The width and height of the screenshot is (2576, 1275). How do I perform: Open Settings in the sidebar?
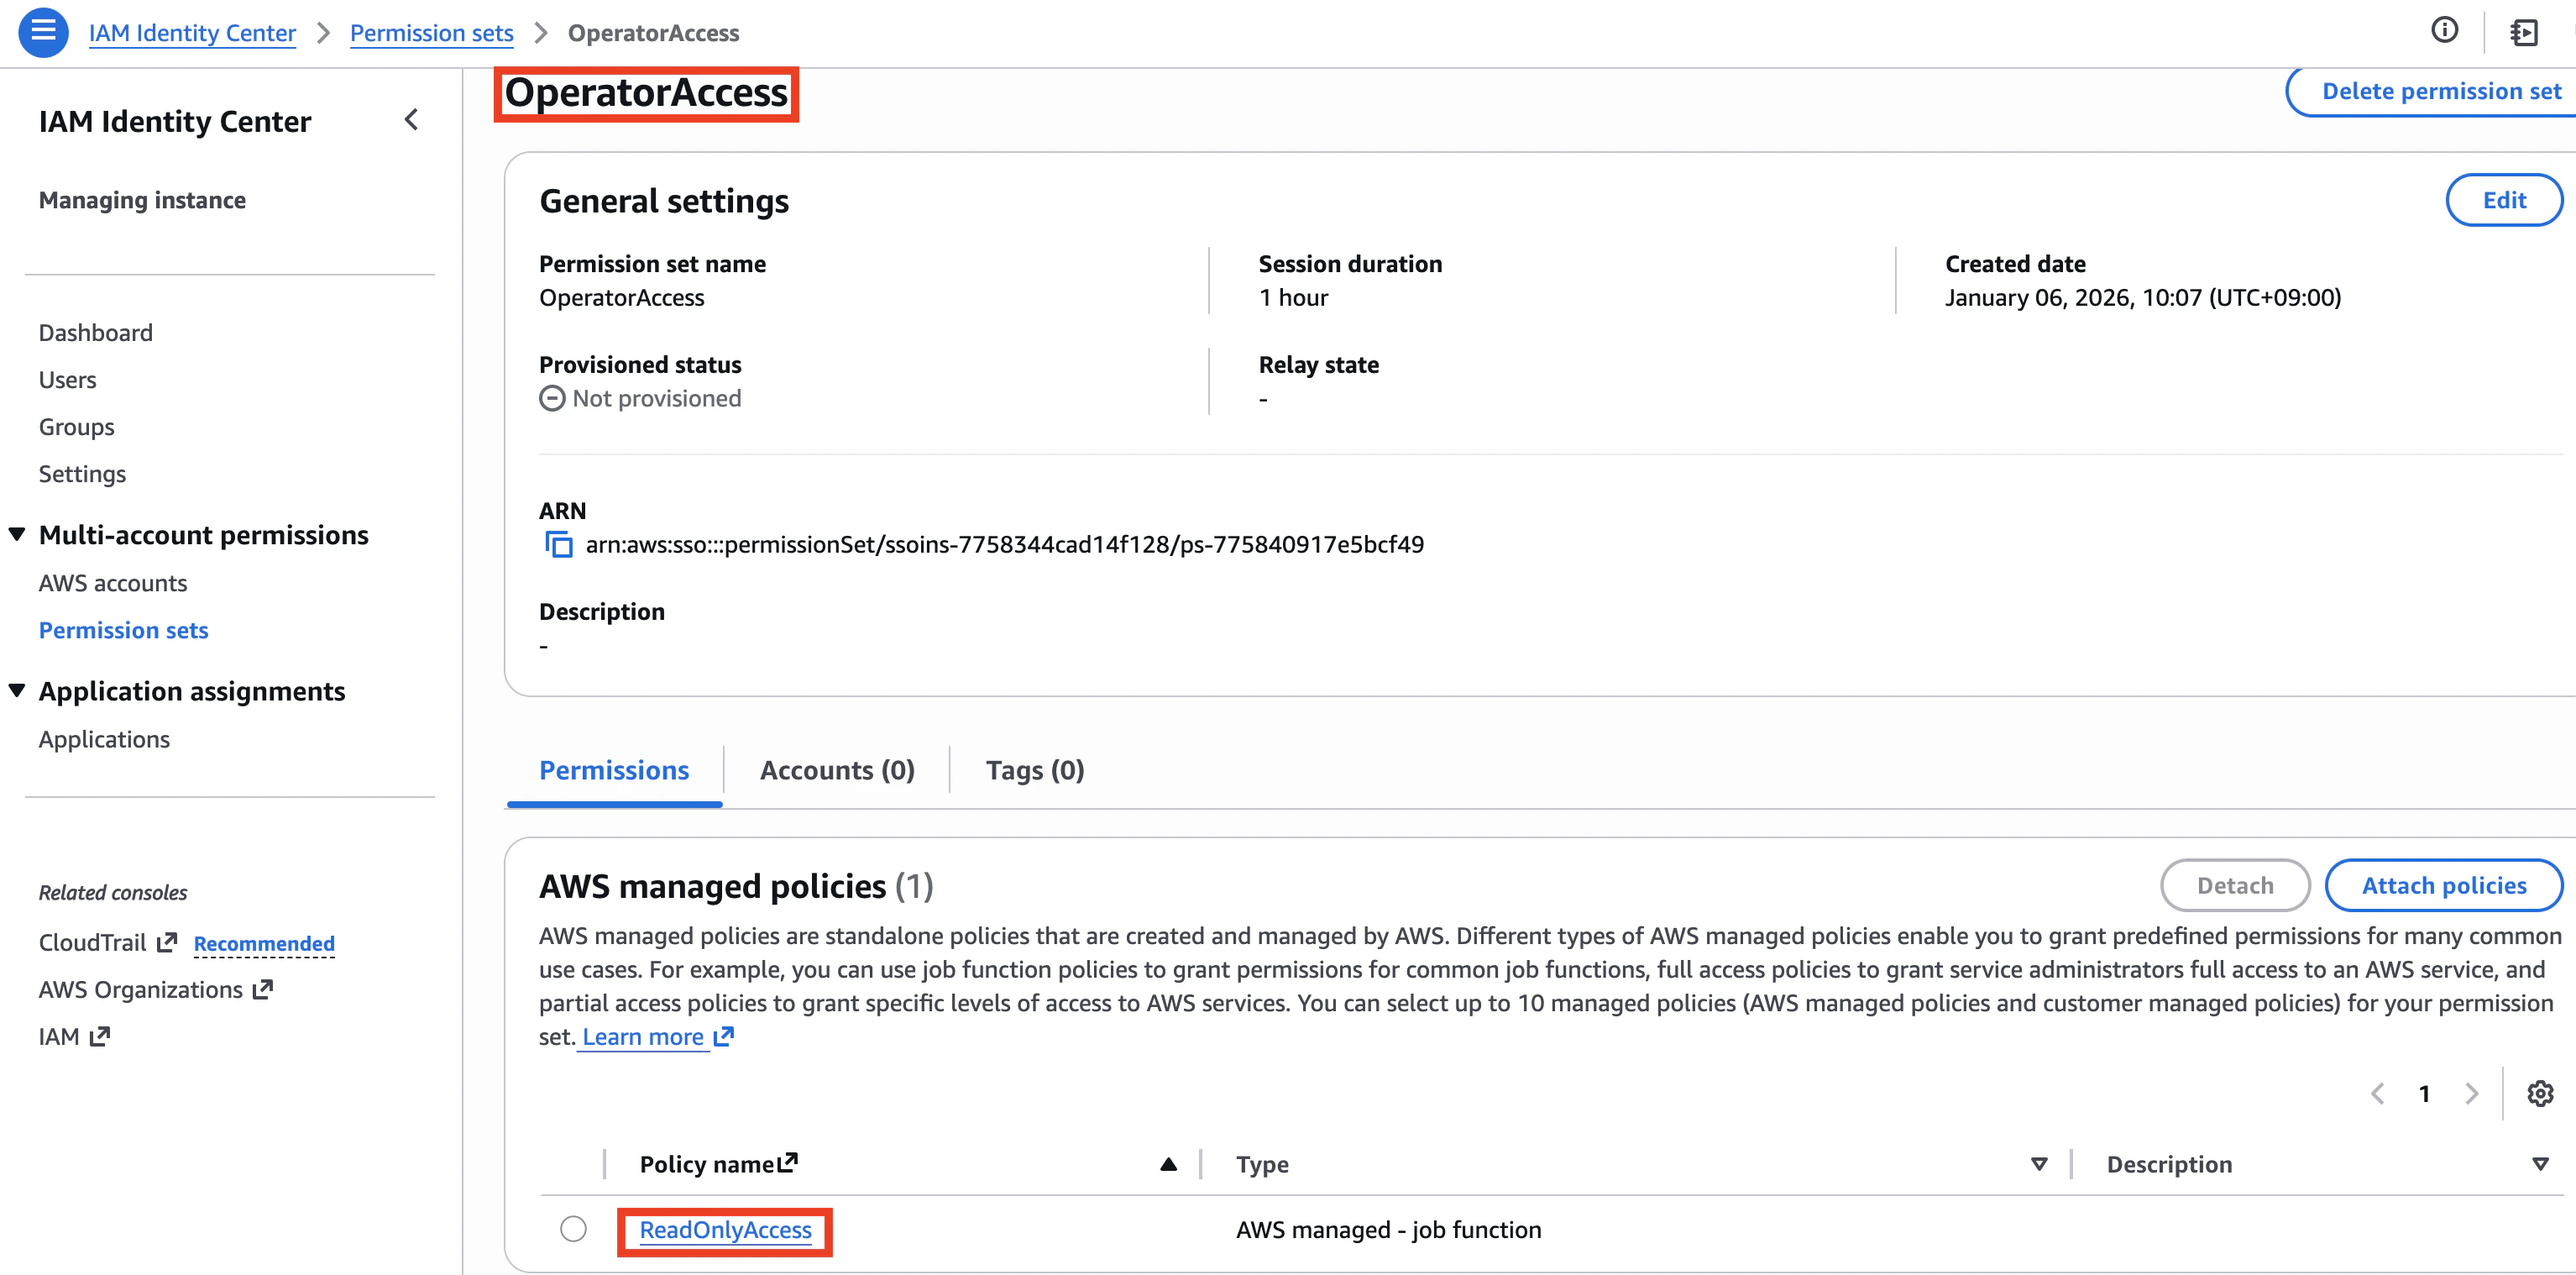(83, 474)
